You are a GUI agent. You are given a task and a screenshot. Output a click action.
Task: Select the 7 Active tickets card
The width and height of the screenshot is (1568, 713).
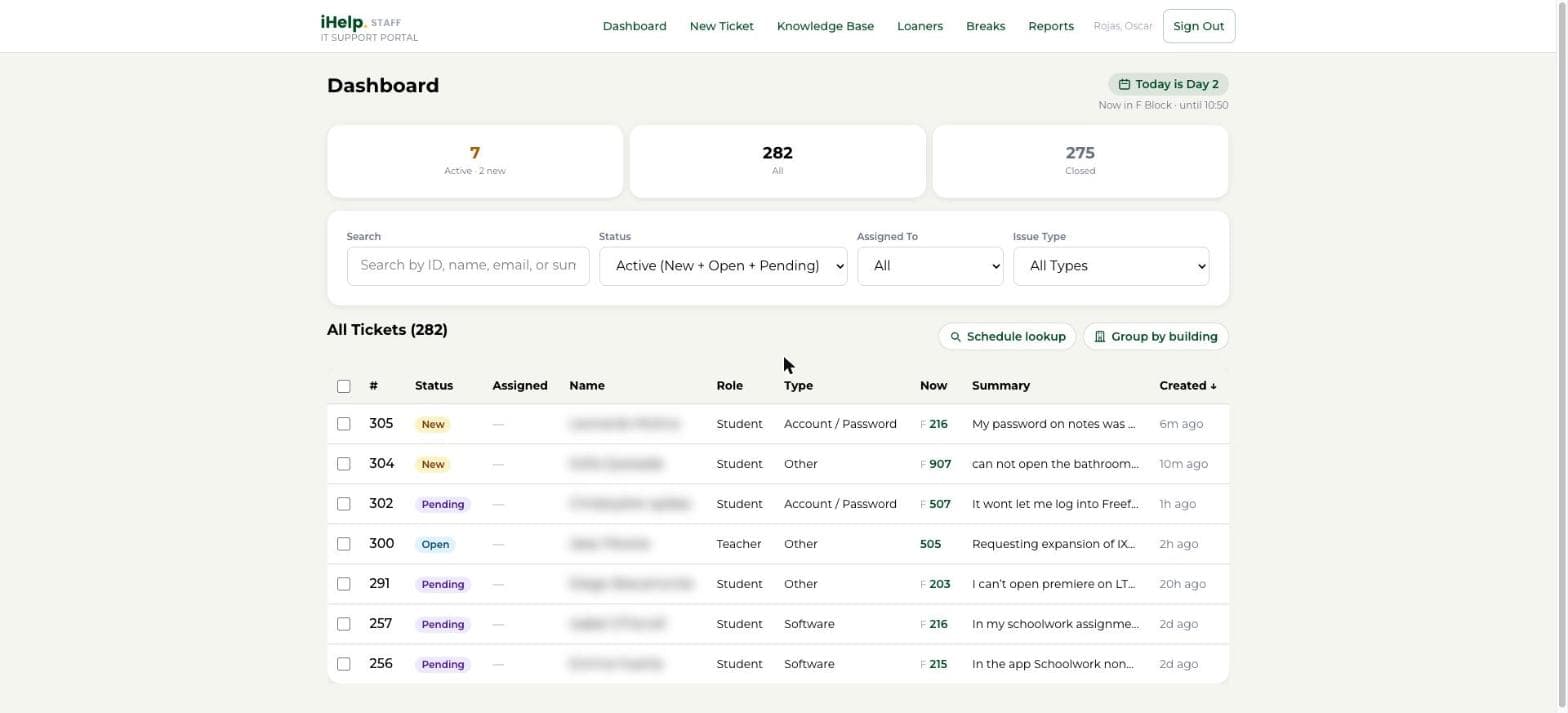coord(475,161)
